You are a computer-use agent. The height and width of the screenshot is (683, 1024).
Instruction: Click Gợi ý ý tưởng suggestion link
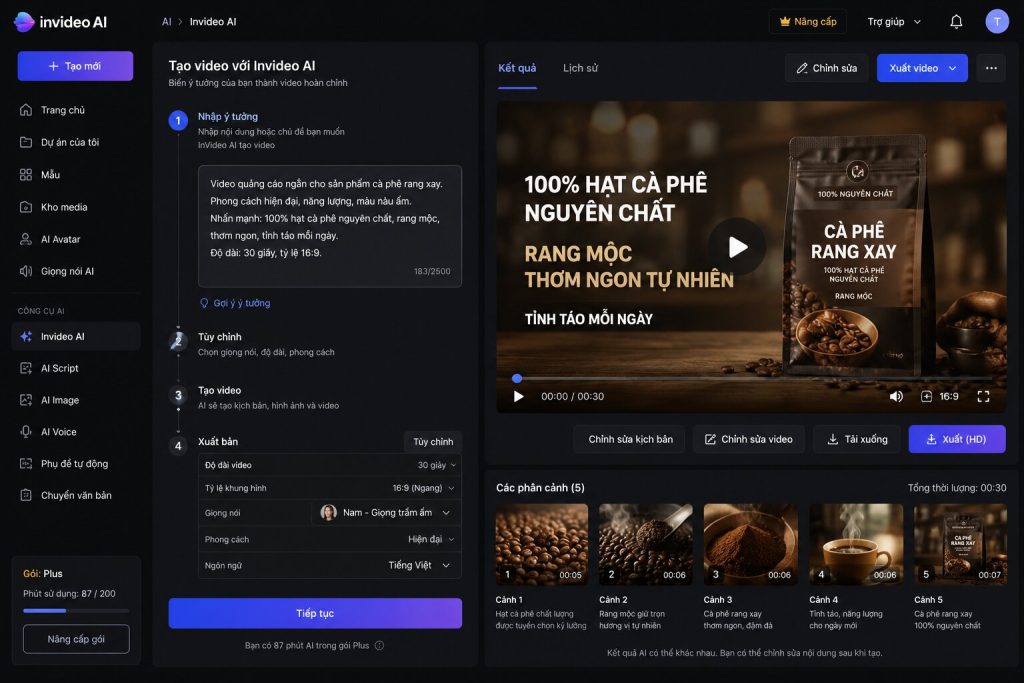[x=235, y=303]
